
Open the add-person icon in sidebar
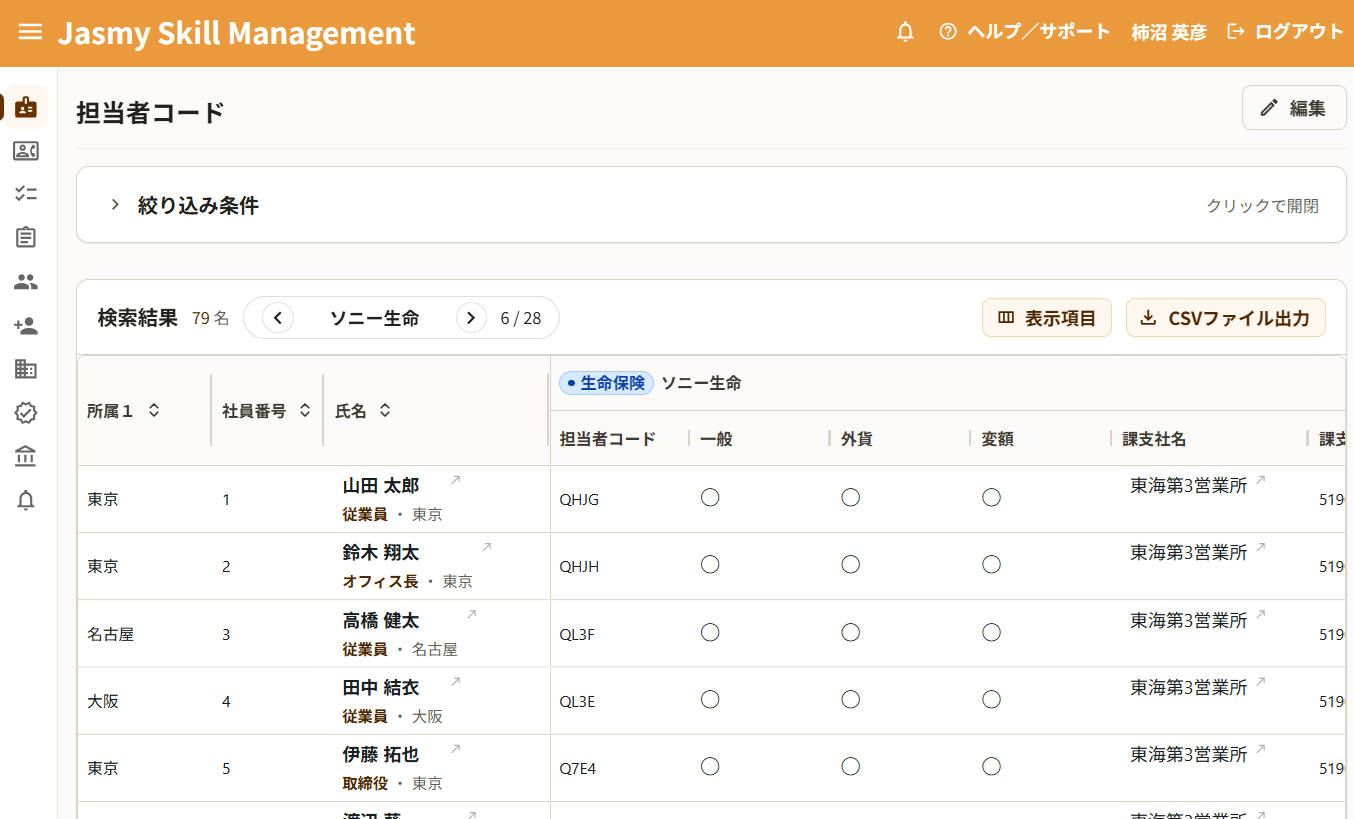[x=26, y=326]
